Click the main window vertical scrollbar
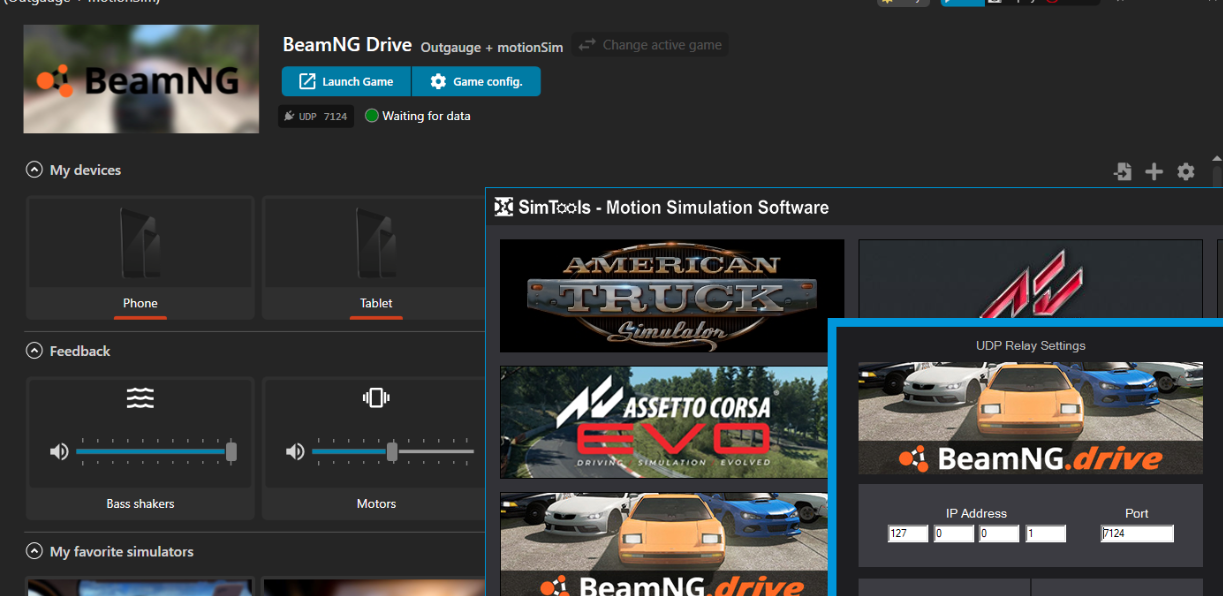The width and height of the screenshot is (1223, 596). coord(1217,171)
